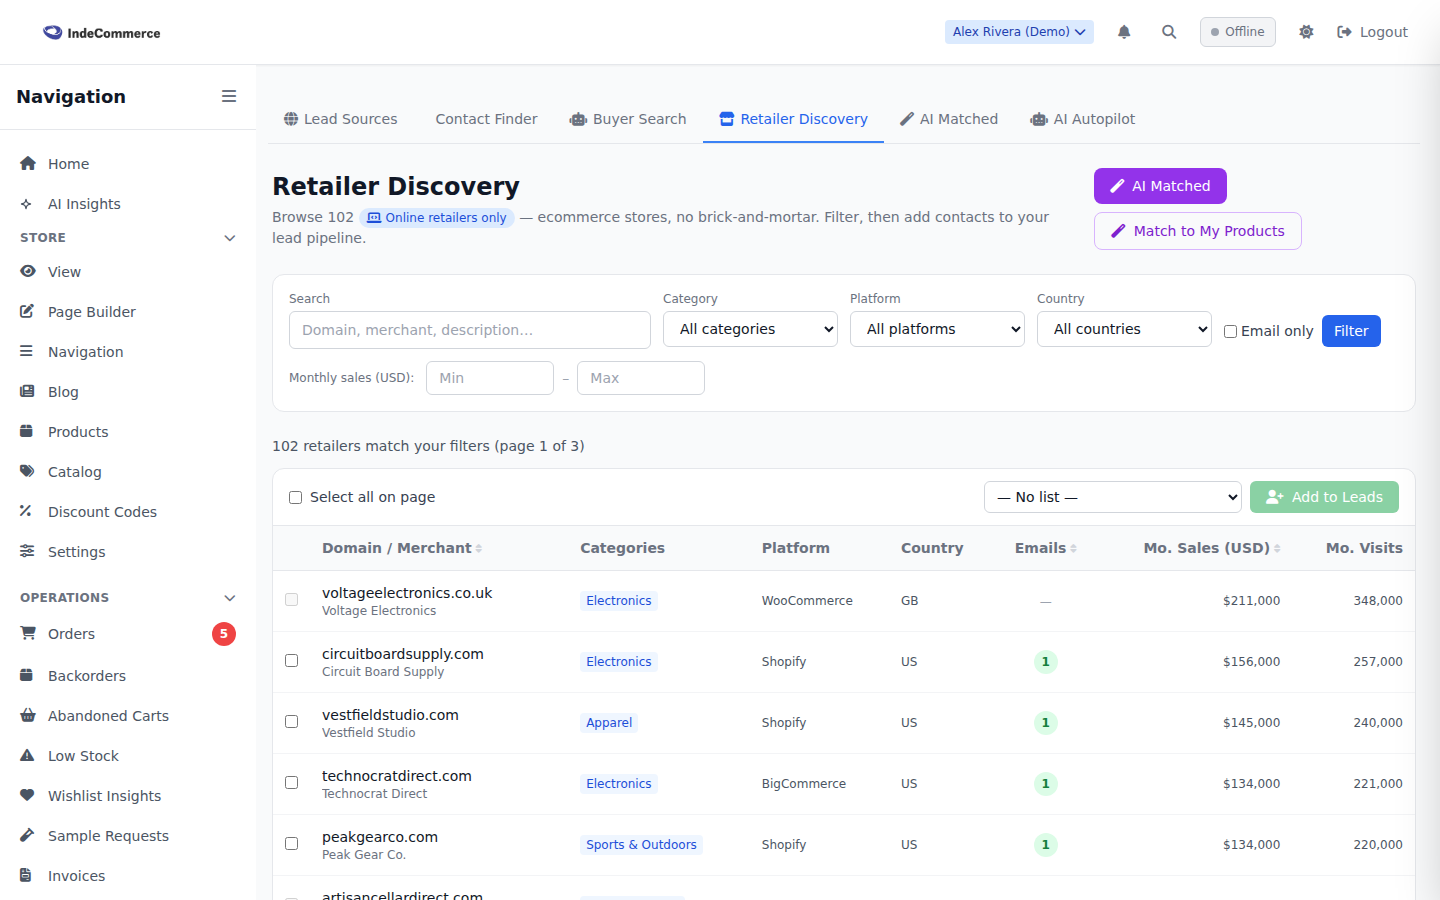Collapse the sidebar with the hamburger icon
1440x900 pixels.
click(x=229, y=96)
